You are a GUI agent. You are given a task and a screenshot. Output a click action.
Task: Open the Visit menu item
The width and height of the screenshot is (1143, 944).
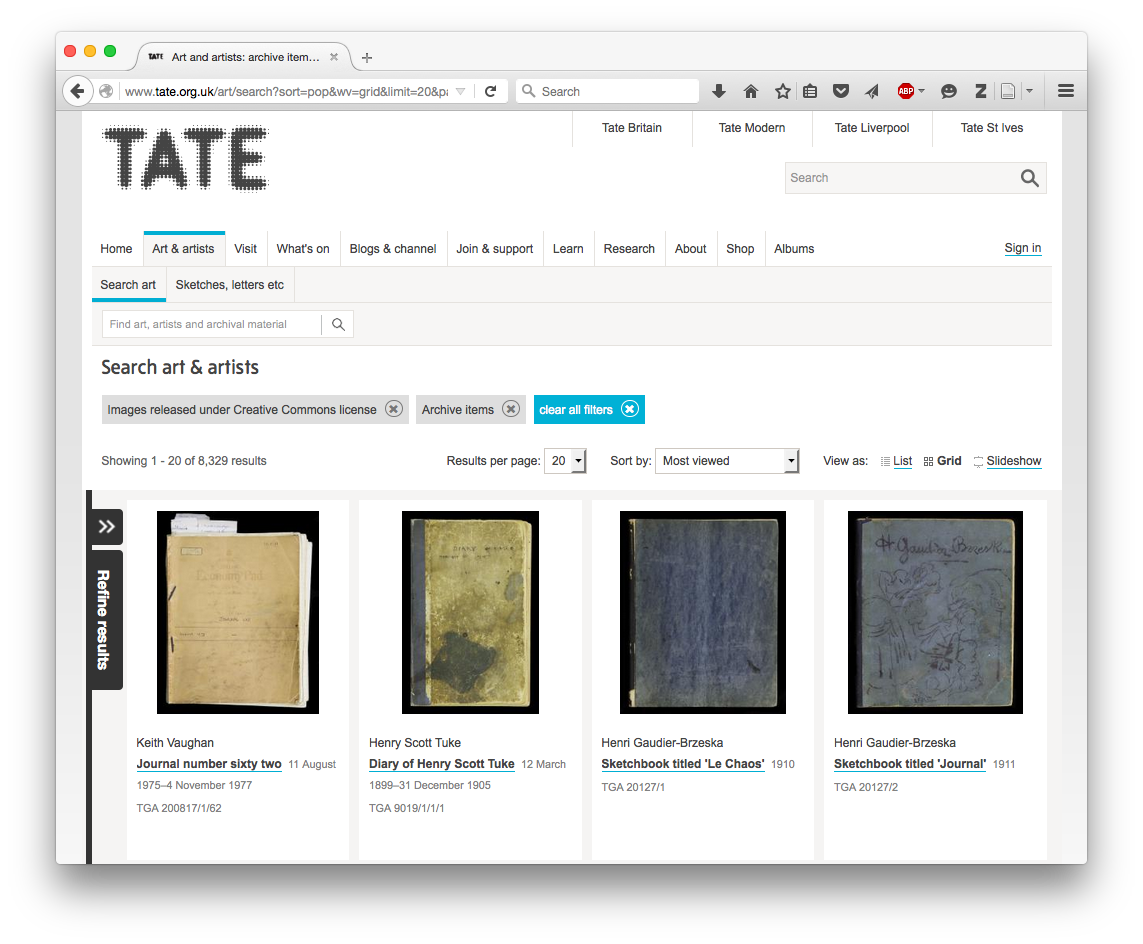[x=246, y=249]
